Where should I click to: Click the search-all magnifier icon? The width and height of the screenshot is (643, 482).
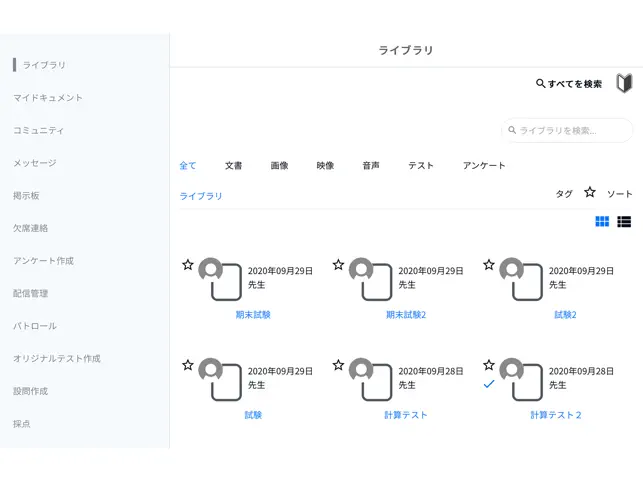[x=540, y=83]
